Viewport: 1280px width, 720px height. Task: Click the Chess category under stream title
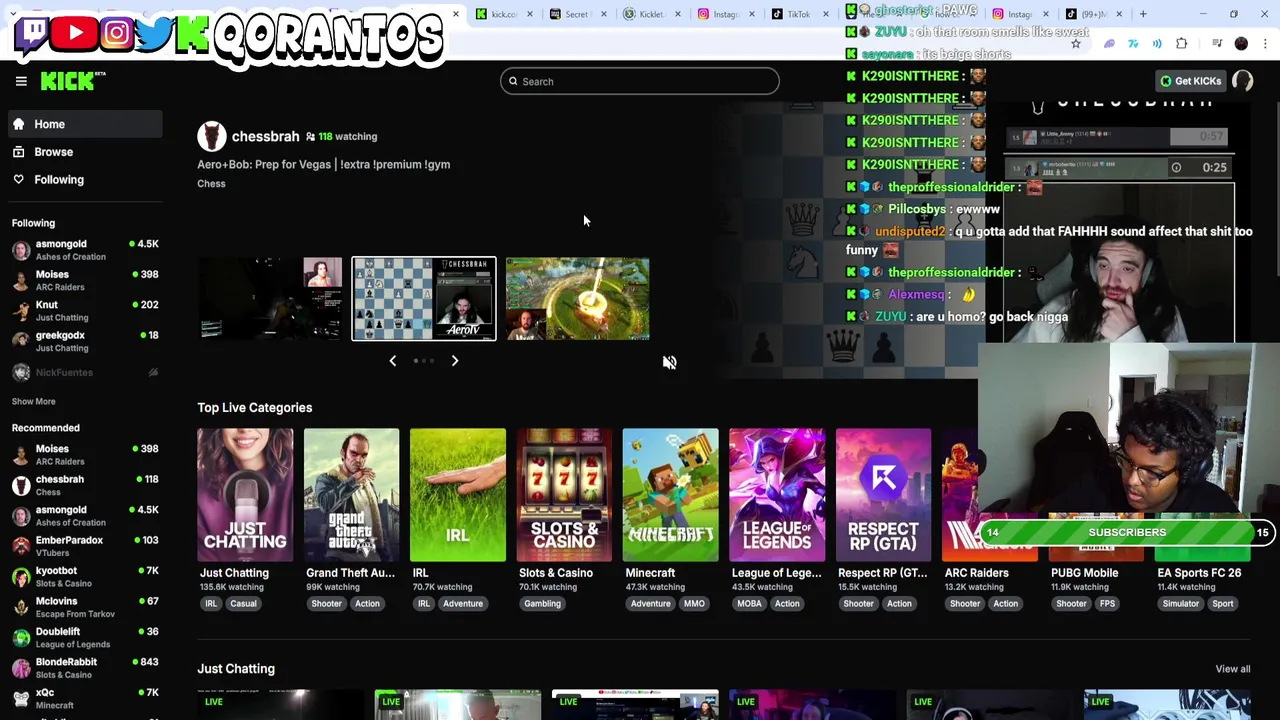tap(211, 184)
